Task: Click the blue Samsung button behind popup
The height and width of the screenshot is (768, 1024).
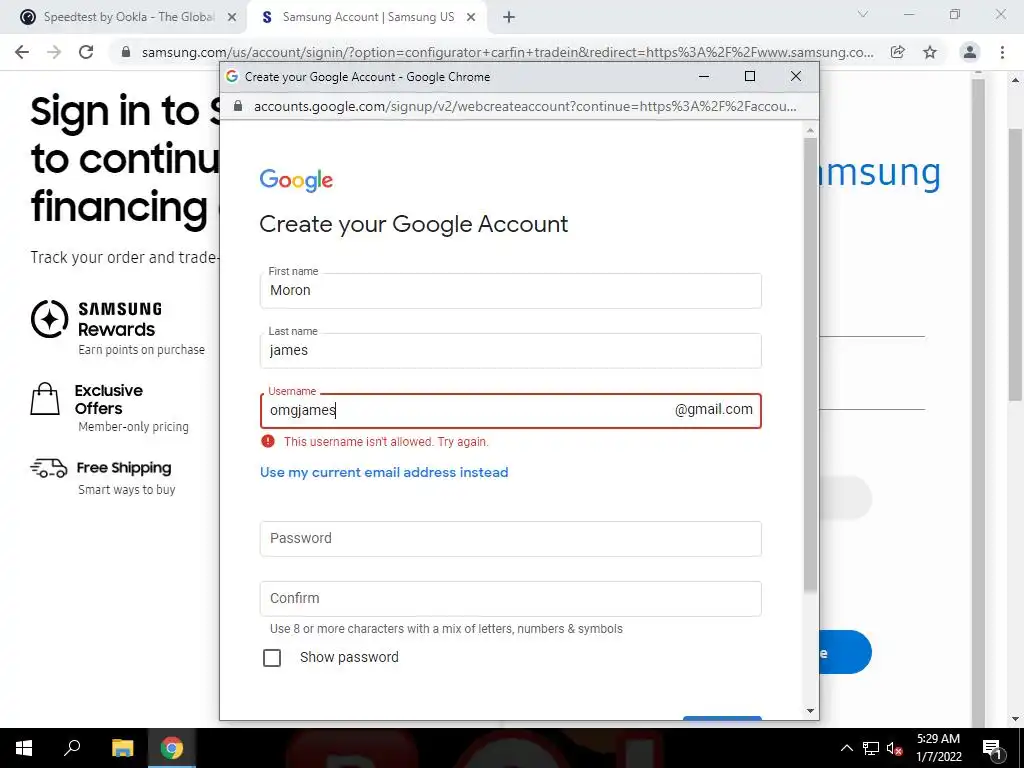Action: click(845, 652)
